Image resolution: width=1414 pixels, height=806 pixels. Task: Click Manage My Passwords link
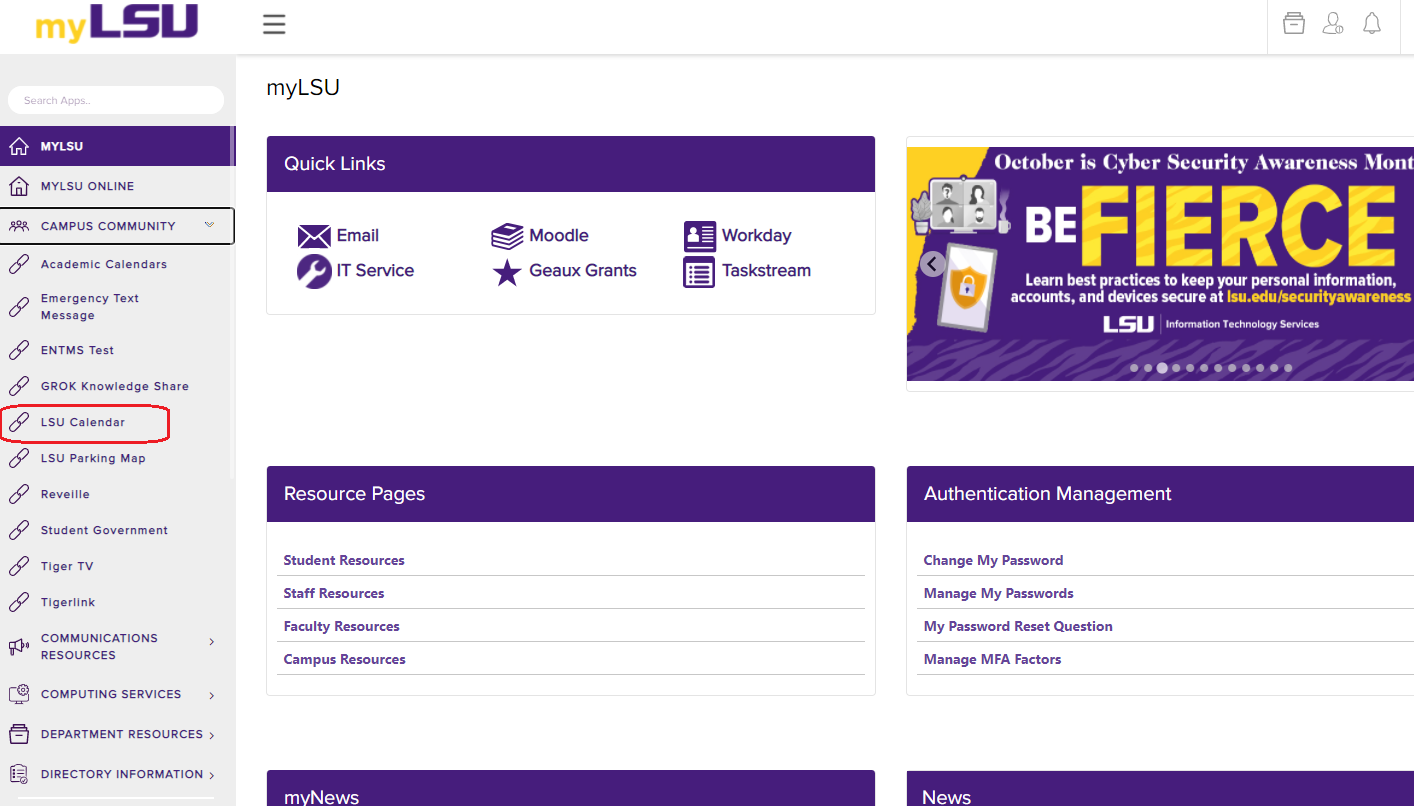[998, 593]
